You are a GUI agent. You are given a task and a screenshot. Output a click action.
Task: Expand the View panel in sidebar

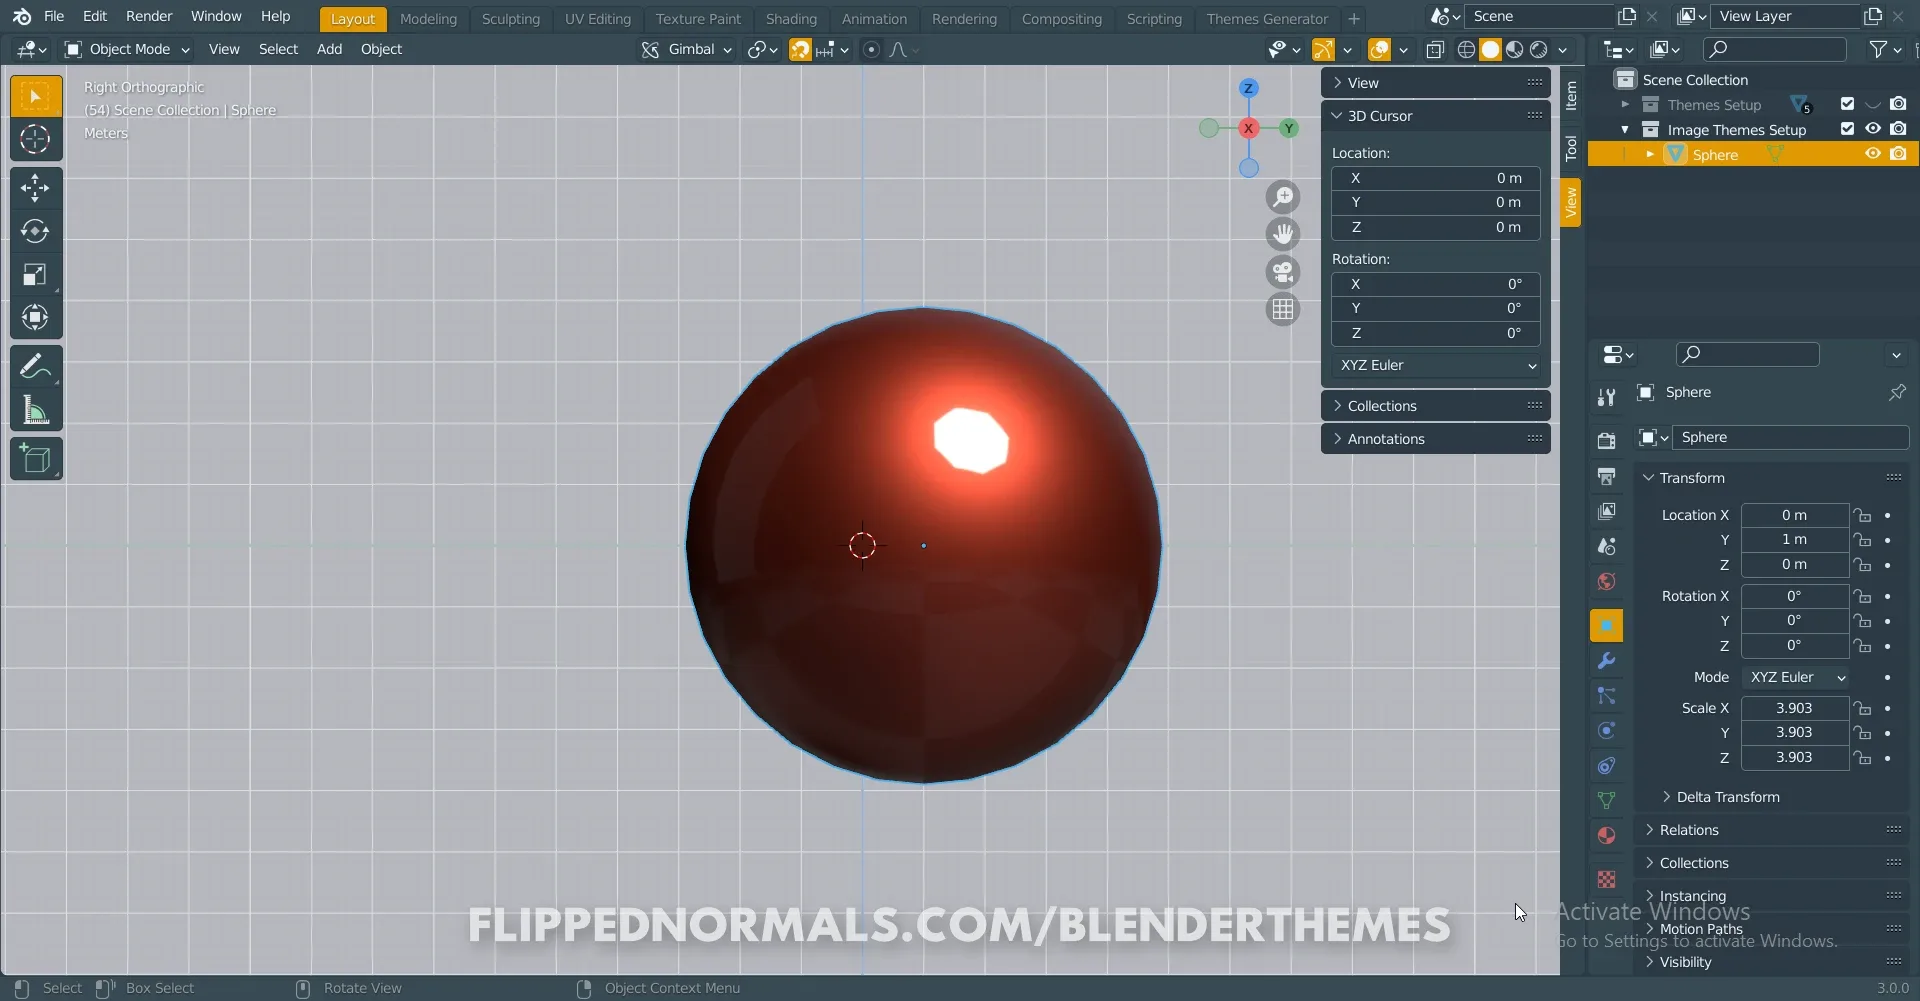pos(1435,83)
